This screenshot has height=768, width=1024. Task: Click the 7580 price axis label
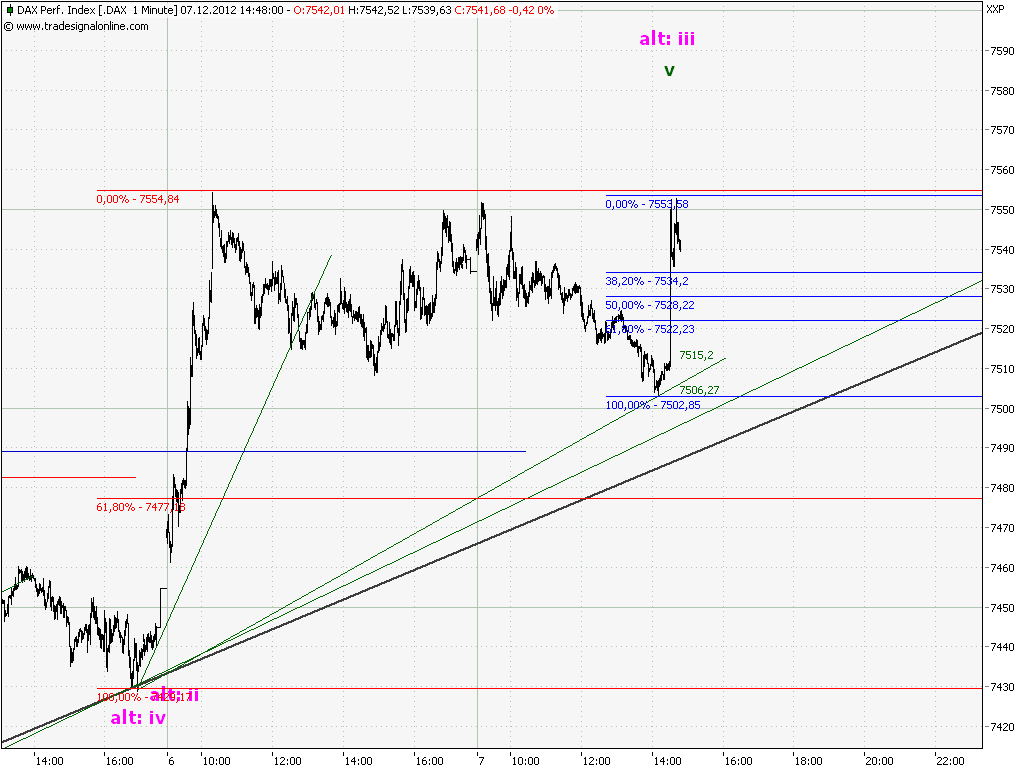[x=1002, y=91]
